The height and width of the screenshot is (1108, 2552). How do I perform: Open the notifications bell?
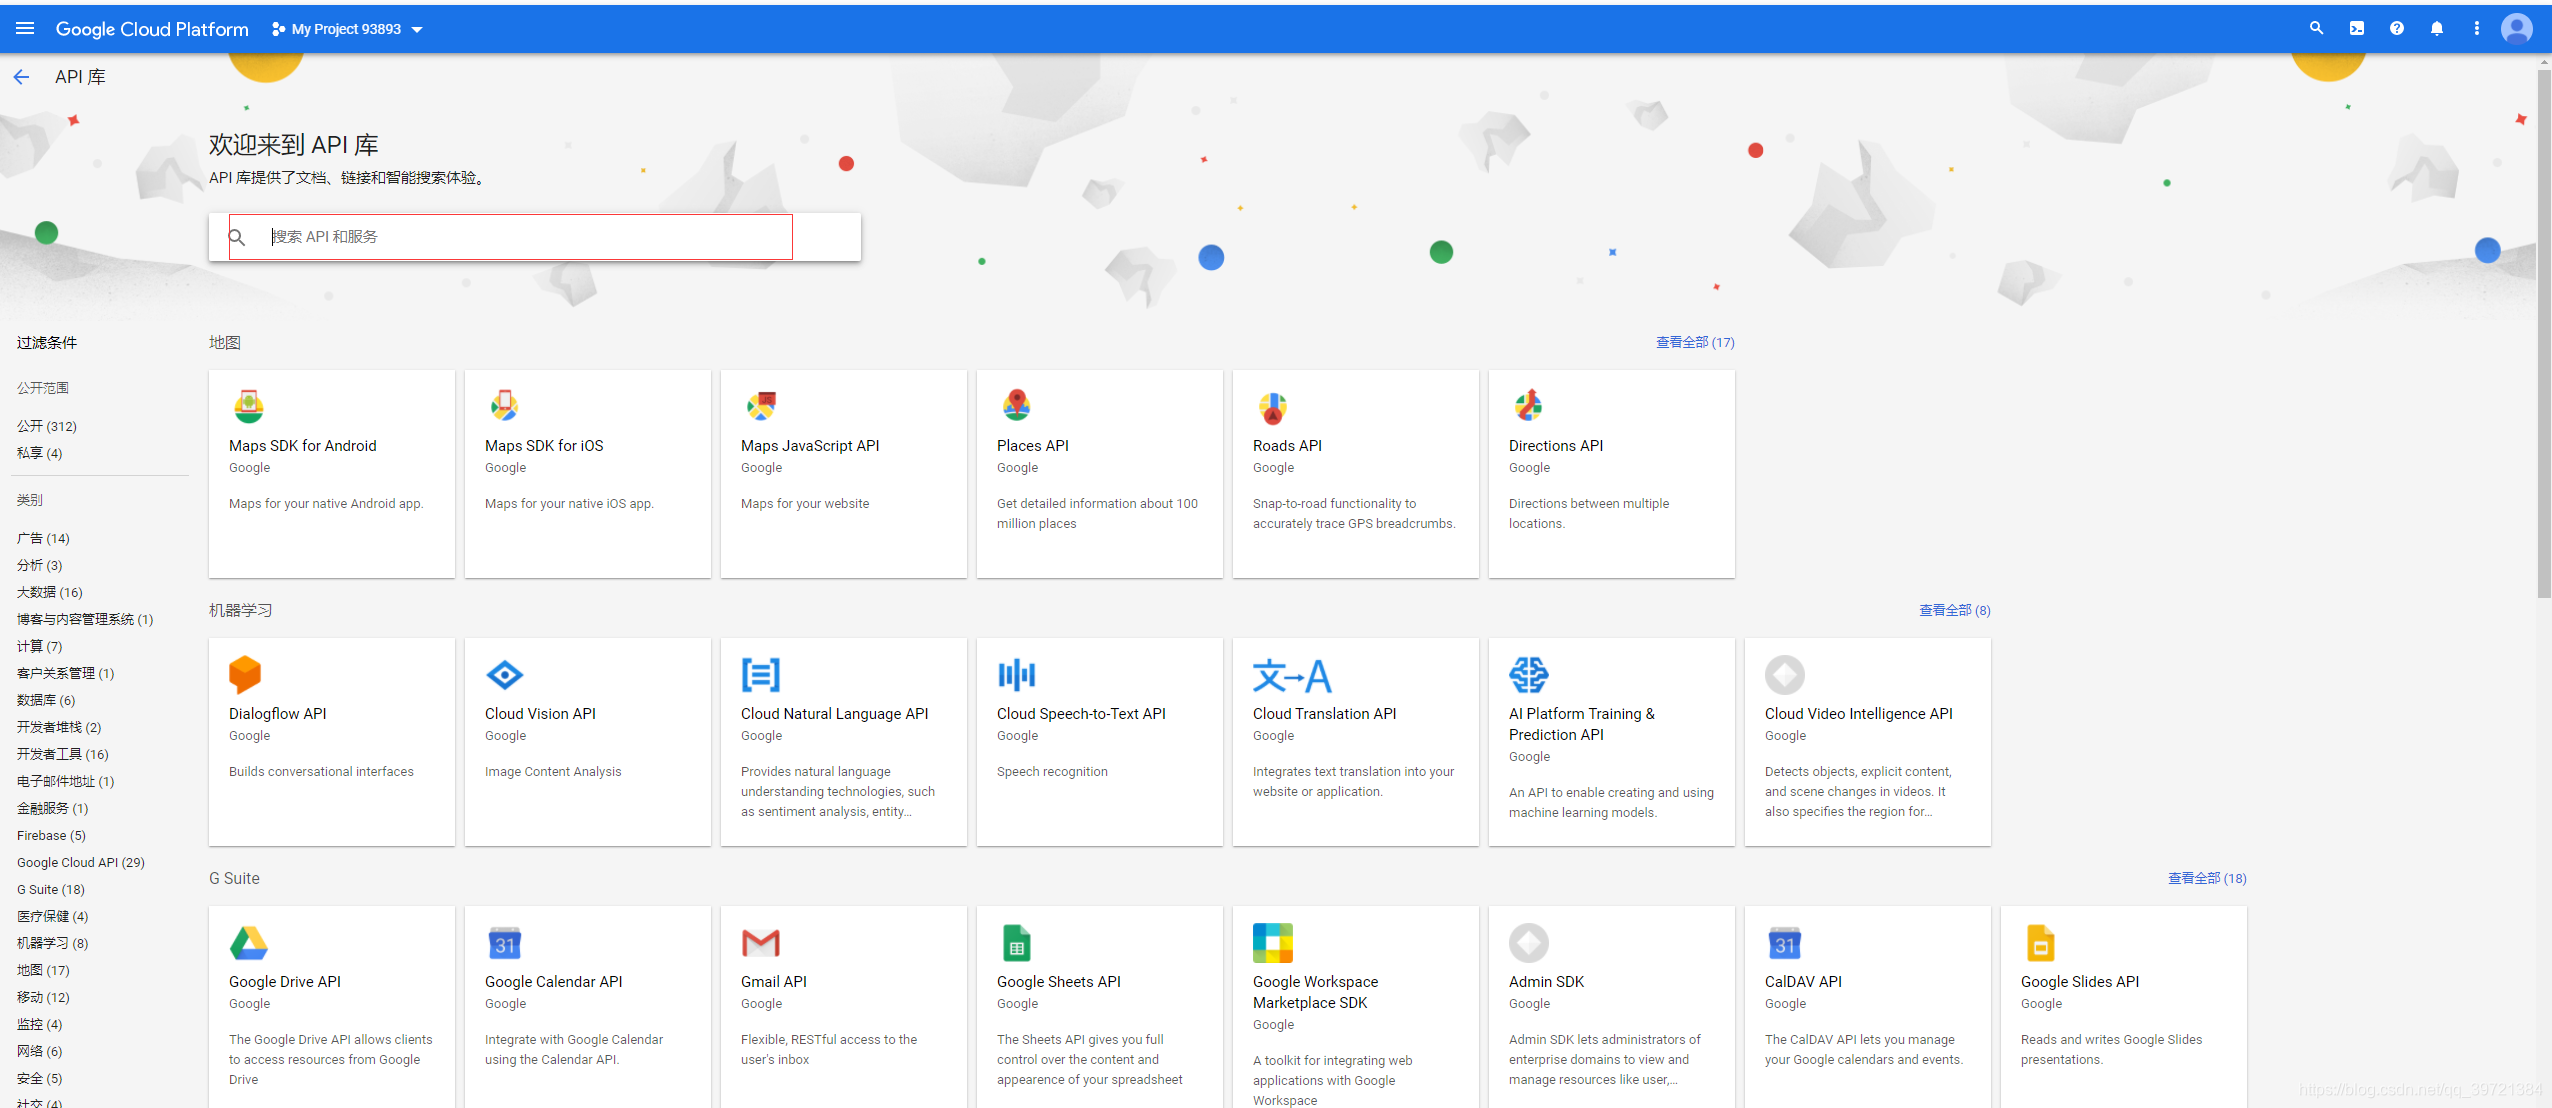[2437, 29]
